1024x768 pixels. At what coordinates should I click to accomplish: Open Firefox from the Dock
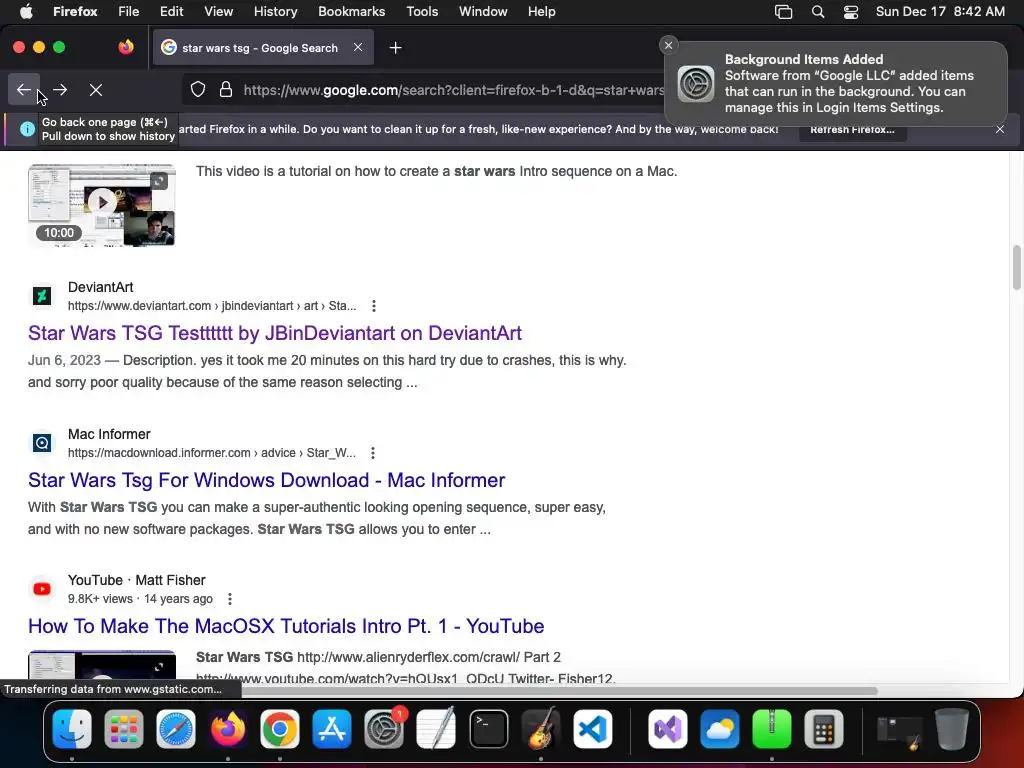[x=228, y=729]
